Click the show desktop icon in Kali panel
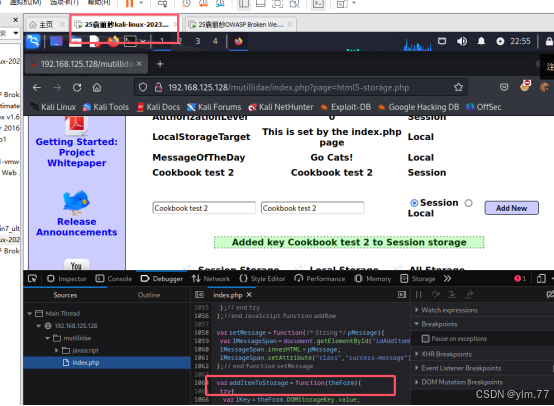Viewport: 554px width, 406px height. coord(56,41)
